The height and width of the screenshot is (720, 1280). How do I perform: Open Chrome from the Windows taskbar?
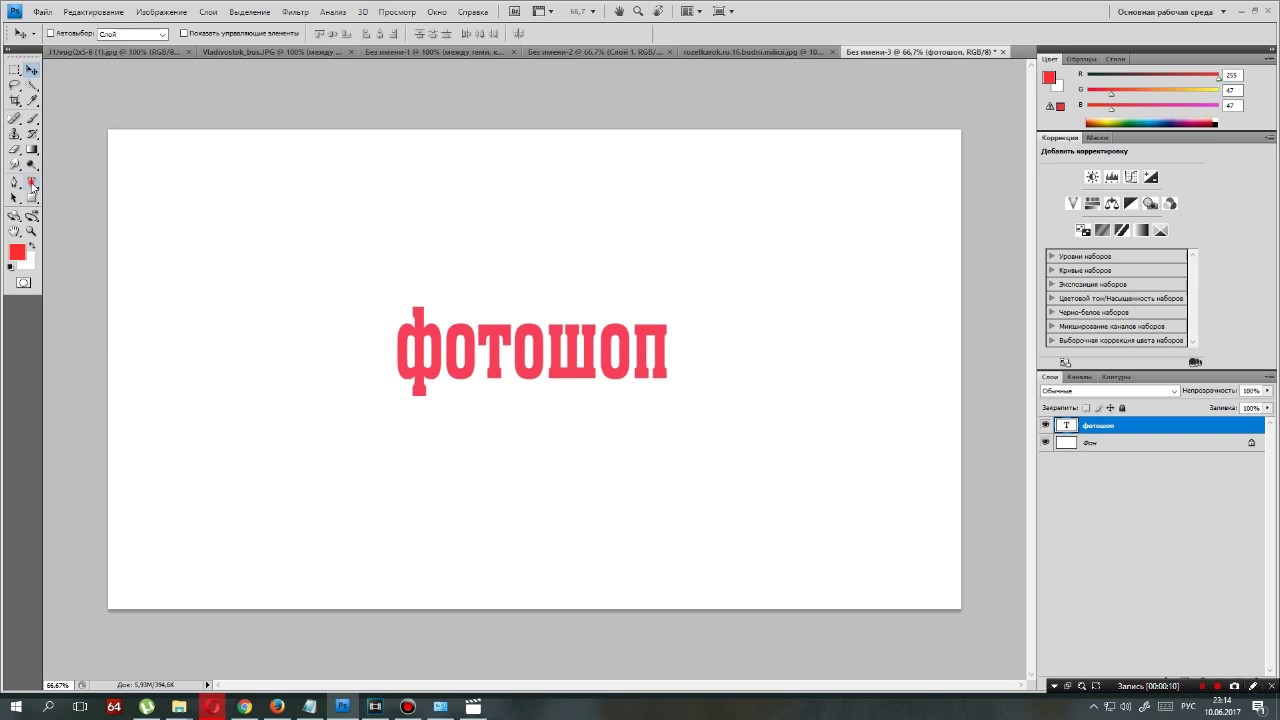(244, 707)
